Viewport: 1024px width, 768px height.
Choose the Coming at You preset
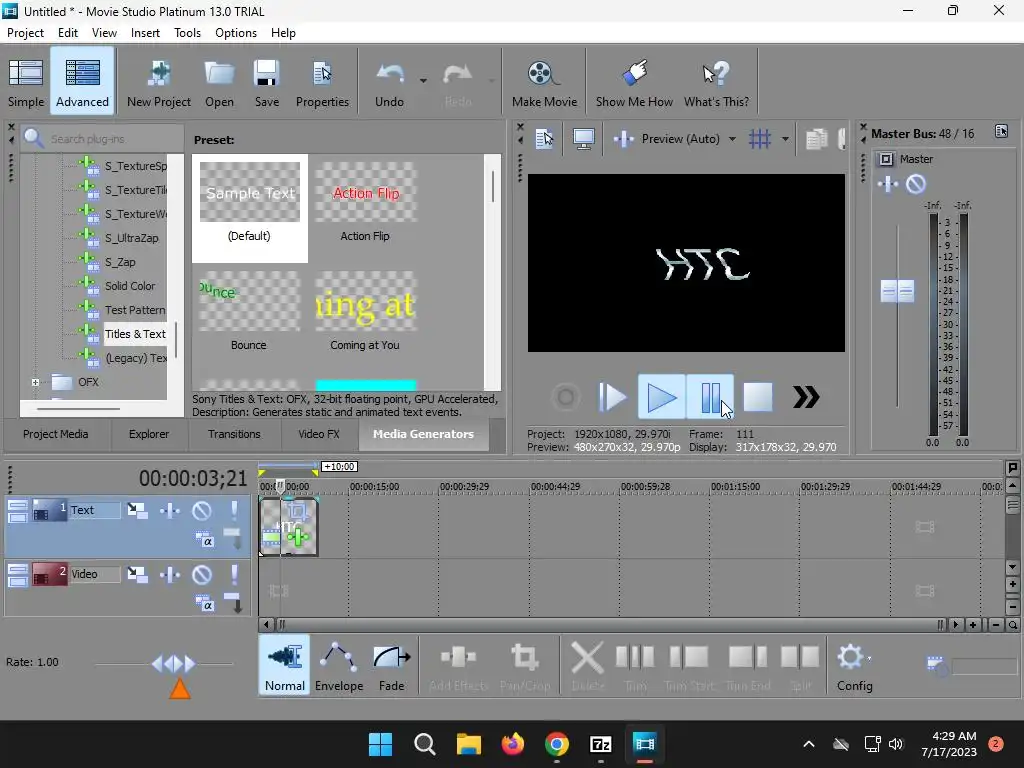click(x=365, y=312)
